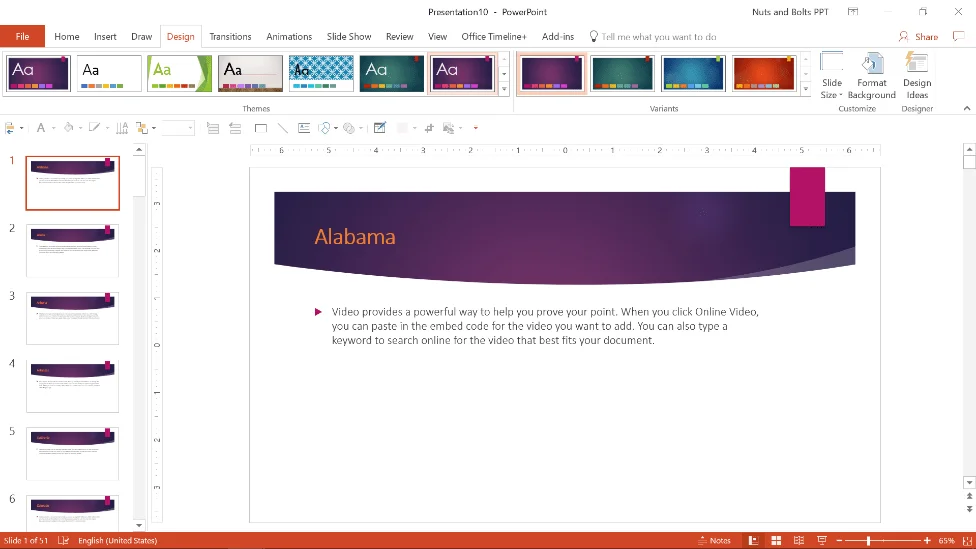Viewport: 976px width, 549px height.
Task: Open merge shapes dropdown arrow
Action: pyautogui.click(x=336, y=128)
